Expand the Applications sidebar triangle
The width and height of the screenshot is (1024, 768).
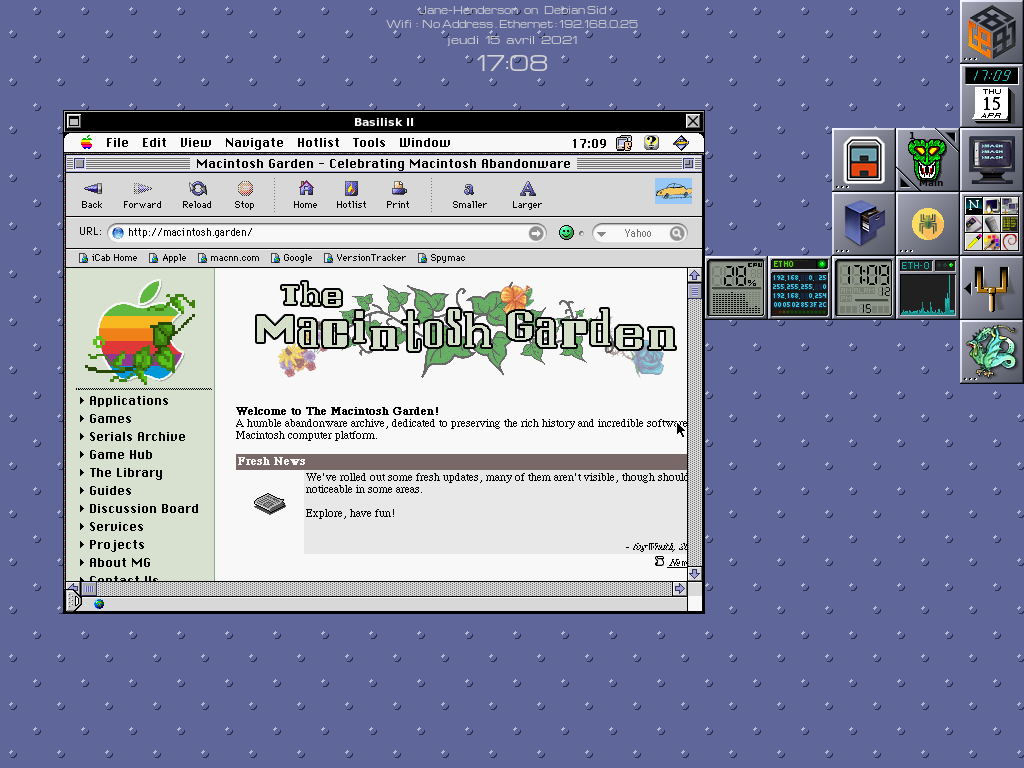pyautogui.click(x=82, y=400)
